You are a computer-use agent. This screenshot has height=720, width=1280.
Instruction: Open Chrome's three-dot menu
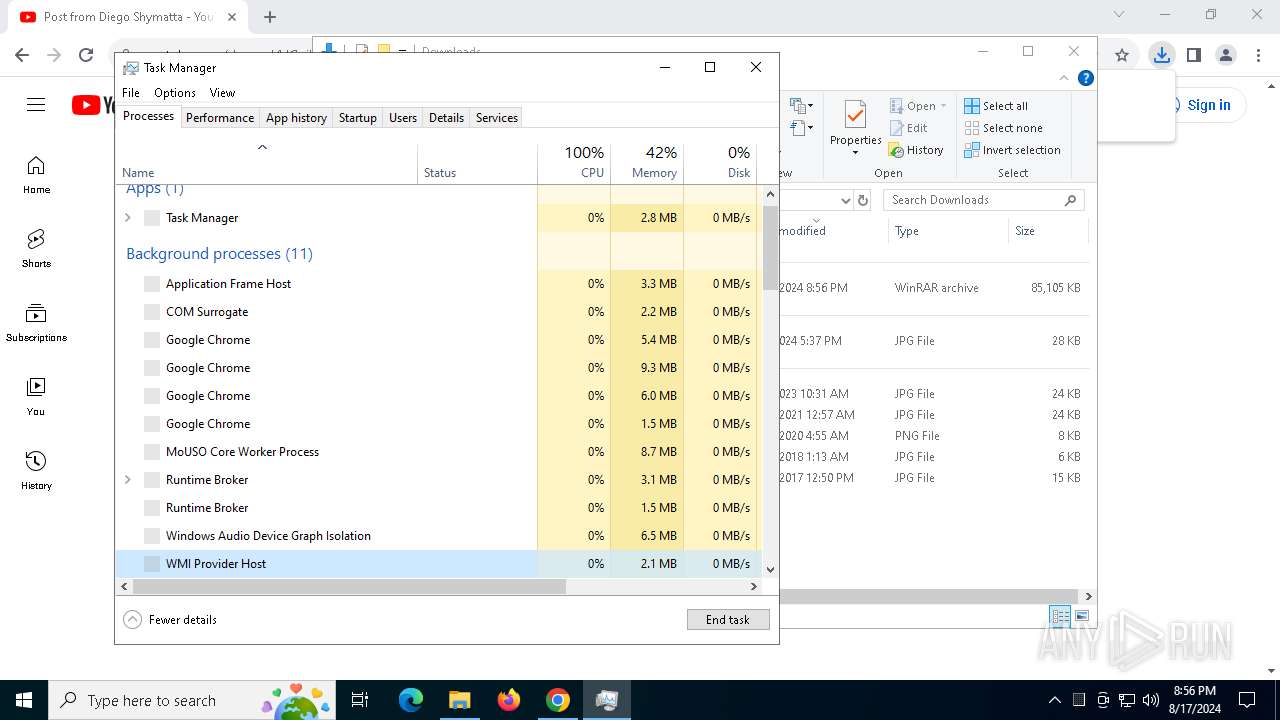[1257, 56]
